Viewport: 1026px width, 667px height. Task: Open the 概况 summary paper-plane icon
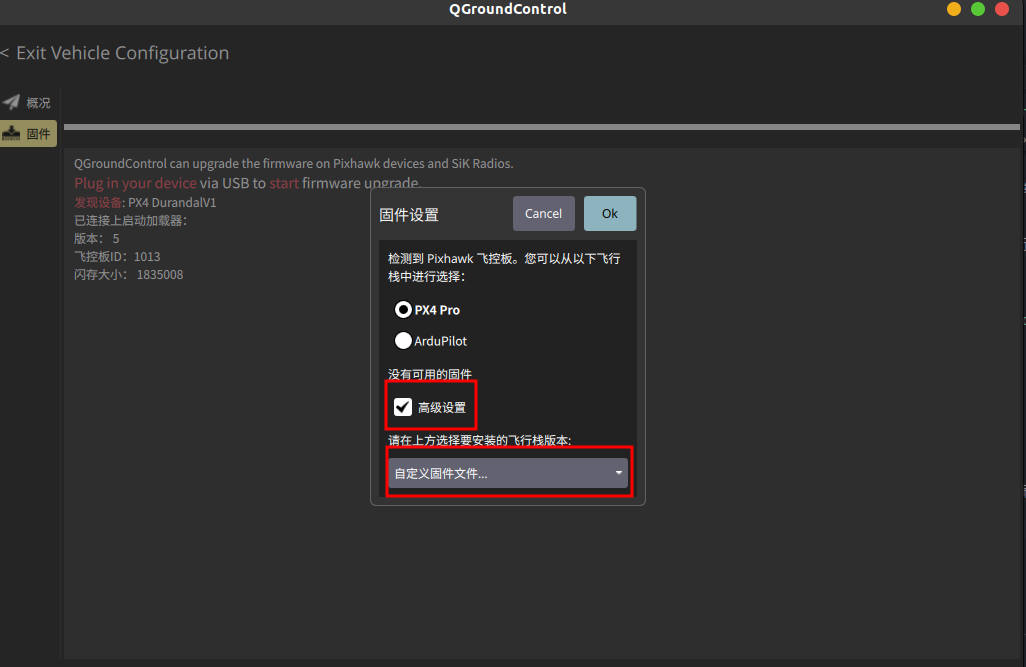pyautogui.click(x=12, y=102)
